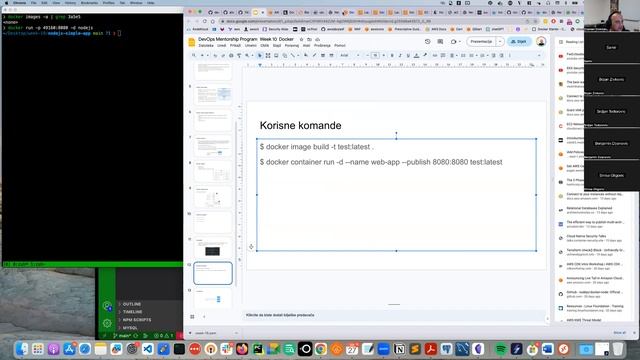Click the move-to-folder icon beside the title
Screen dimensions: 640x360
[x=309, y=40]
